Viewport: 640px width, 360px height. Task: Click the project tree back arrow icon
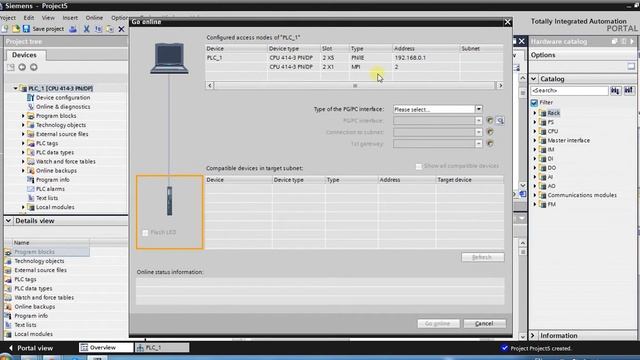[22, 67]
